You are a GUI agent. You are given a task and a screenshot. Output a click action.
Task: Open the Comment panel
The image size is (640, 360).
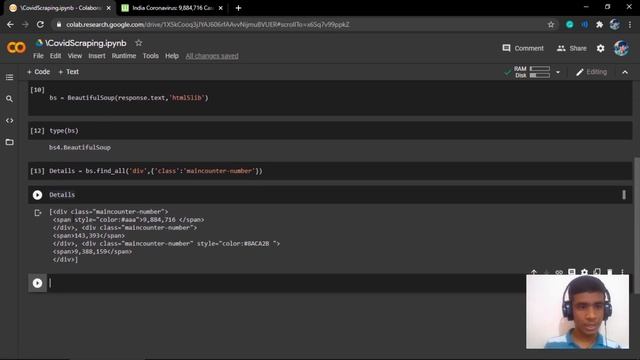point(523,48)
